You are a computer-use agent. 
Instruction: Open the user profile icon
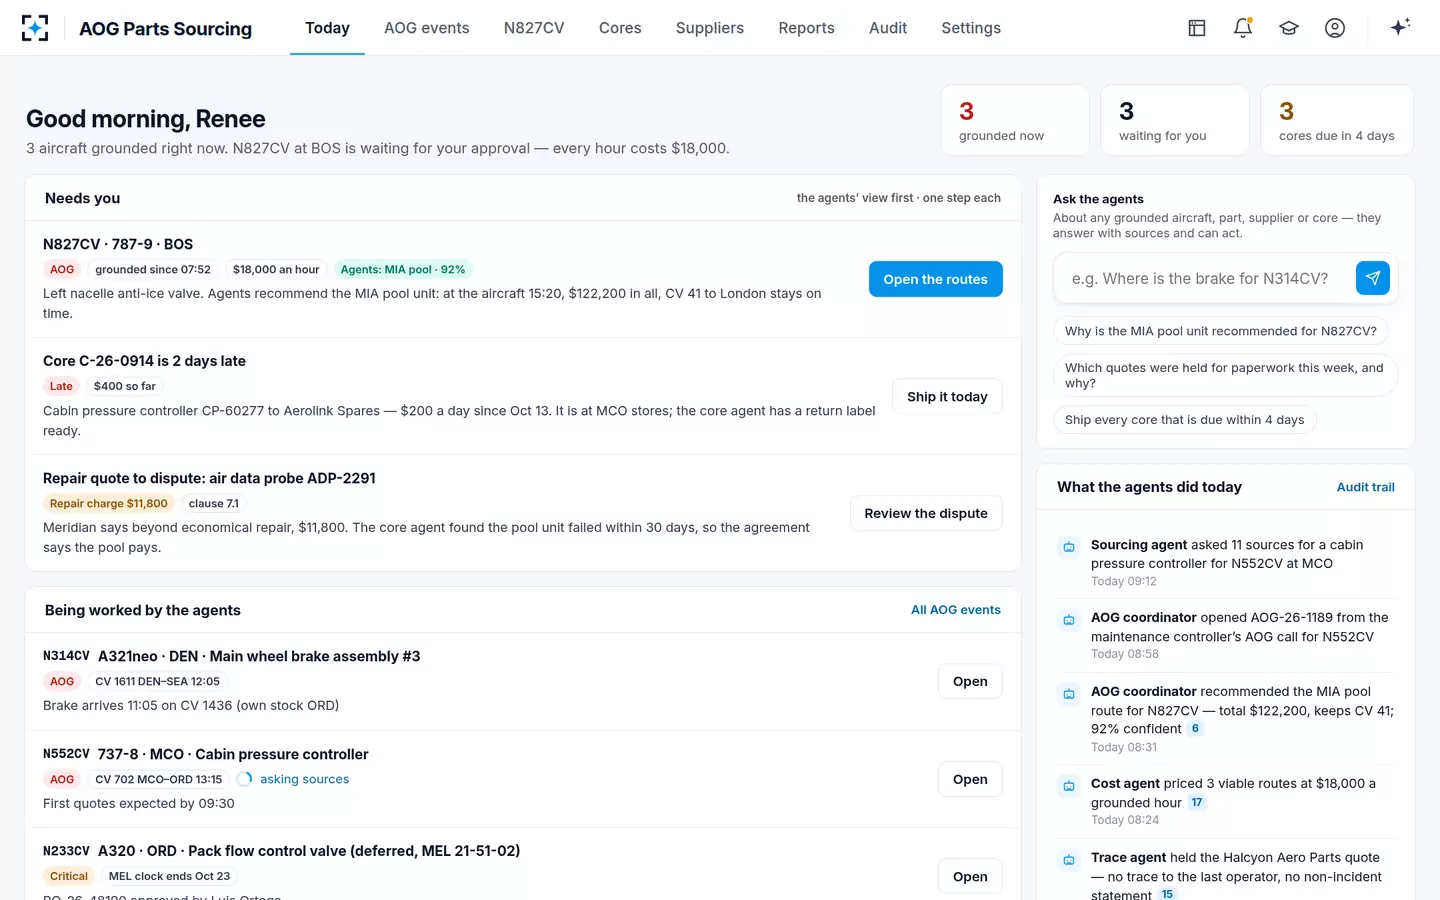pos(1335,28)
